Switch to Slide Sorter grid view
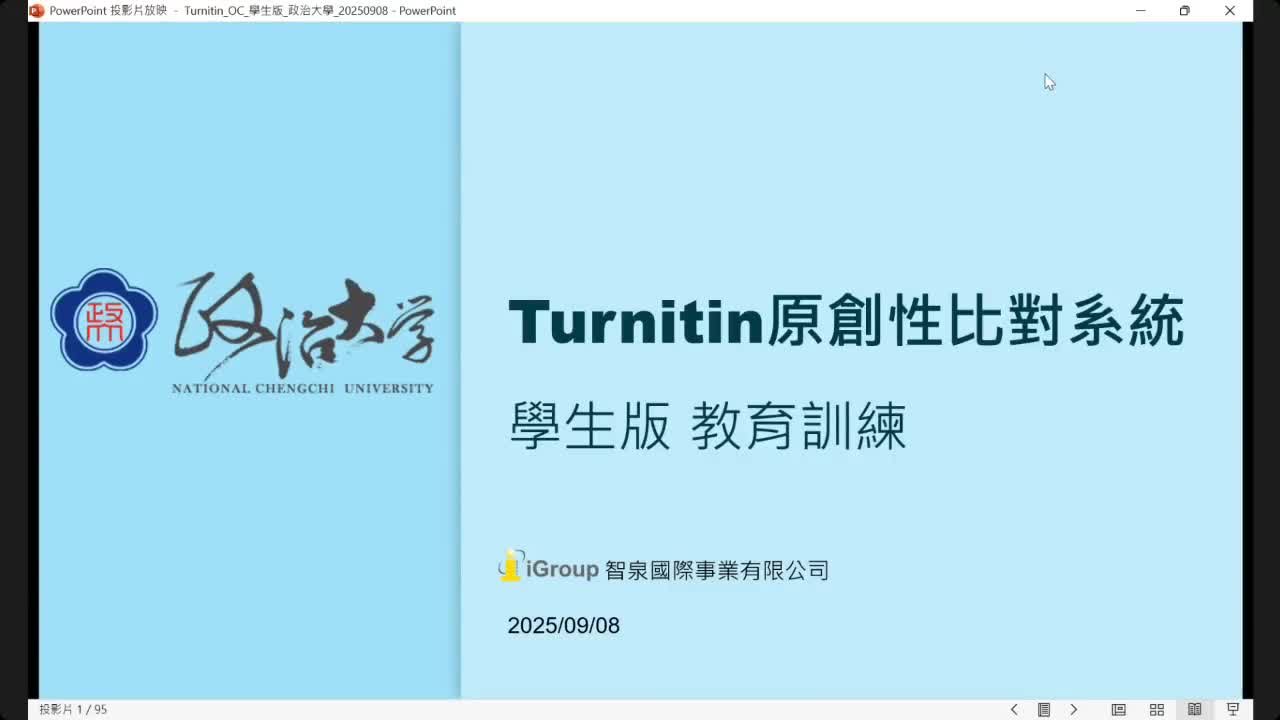Viewport: 1280px width, 720px height. [x=1157, y=710]
